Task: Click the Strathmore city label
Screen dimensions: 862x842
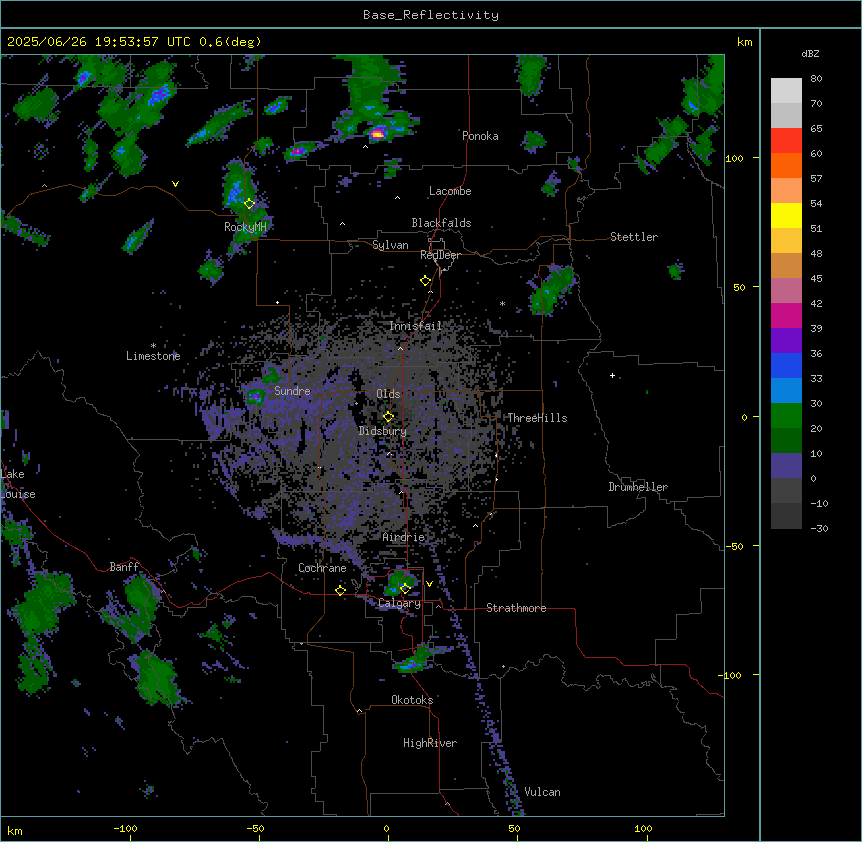Action: coord(516,608)
